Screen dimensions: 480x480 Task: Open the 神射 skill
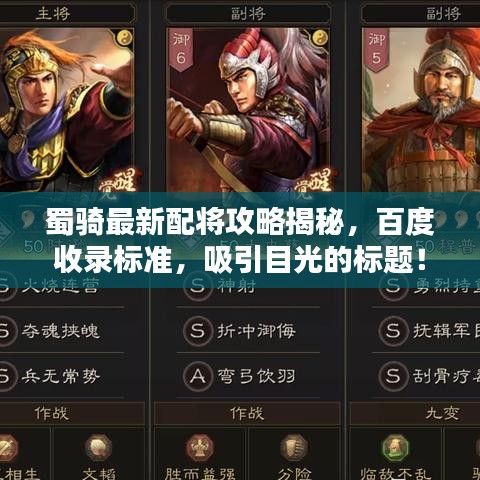click(x=236, y=286)
